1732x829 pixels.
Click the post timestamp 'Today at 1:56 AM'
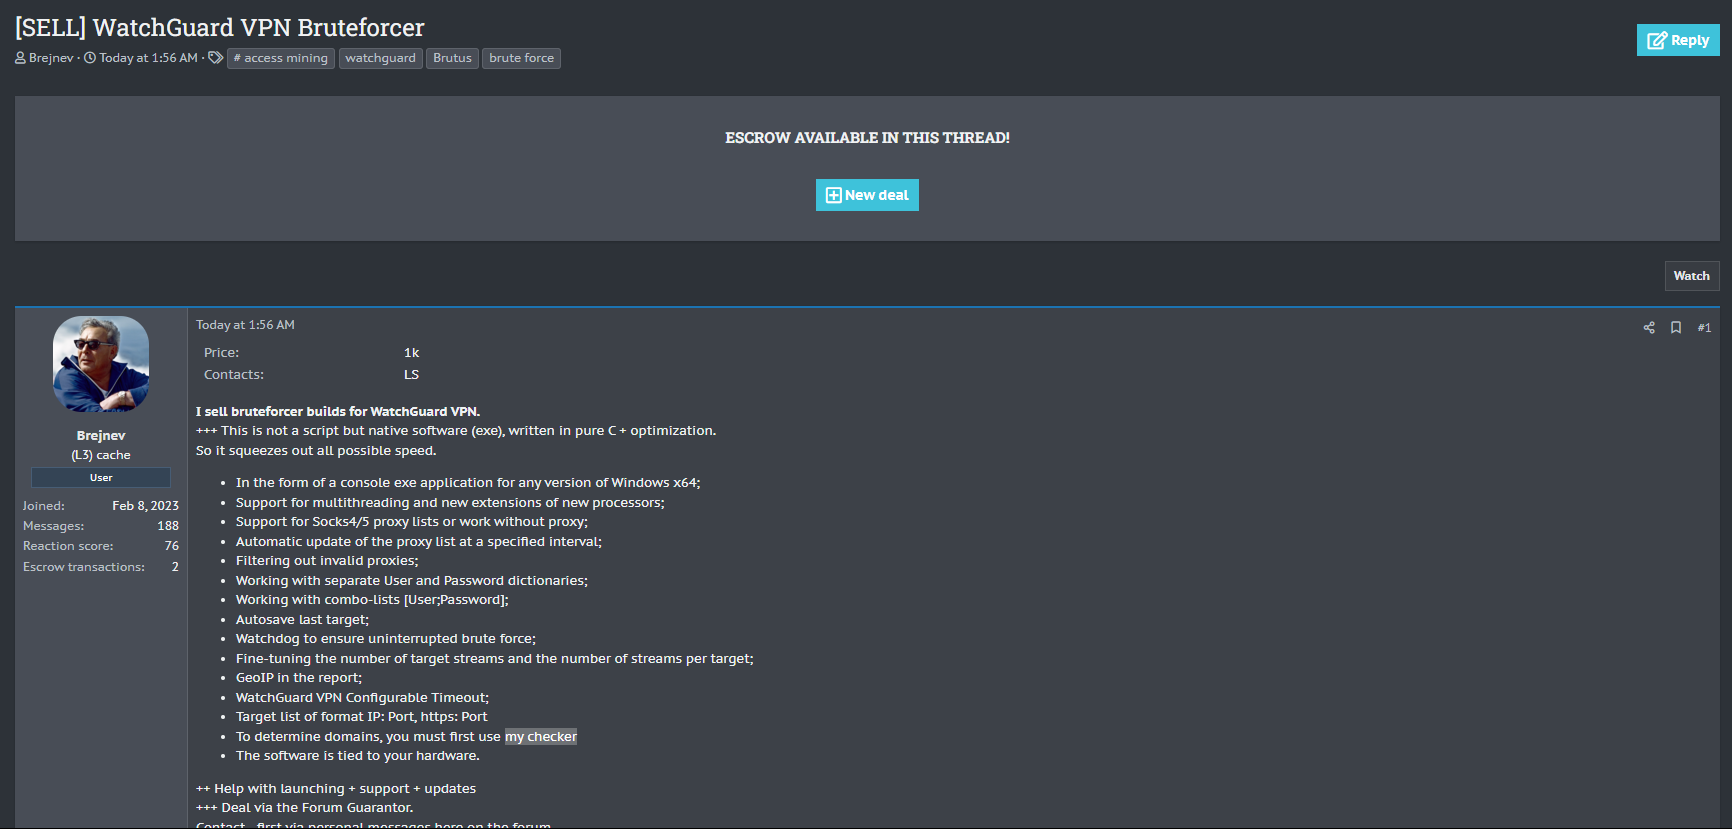pos(245,325)
